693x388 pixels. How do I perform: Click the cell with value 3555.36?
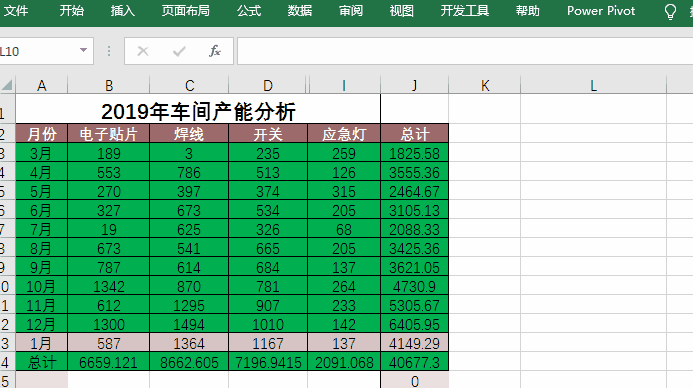[415, 172]
